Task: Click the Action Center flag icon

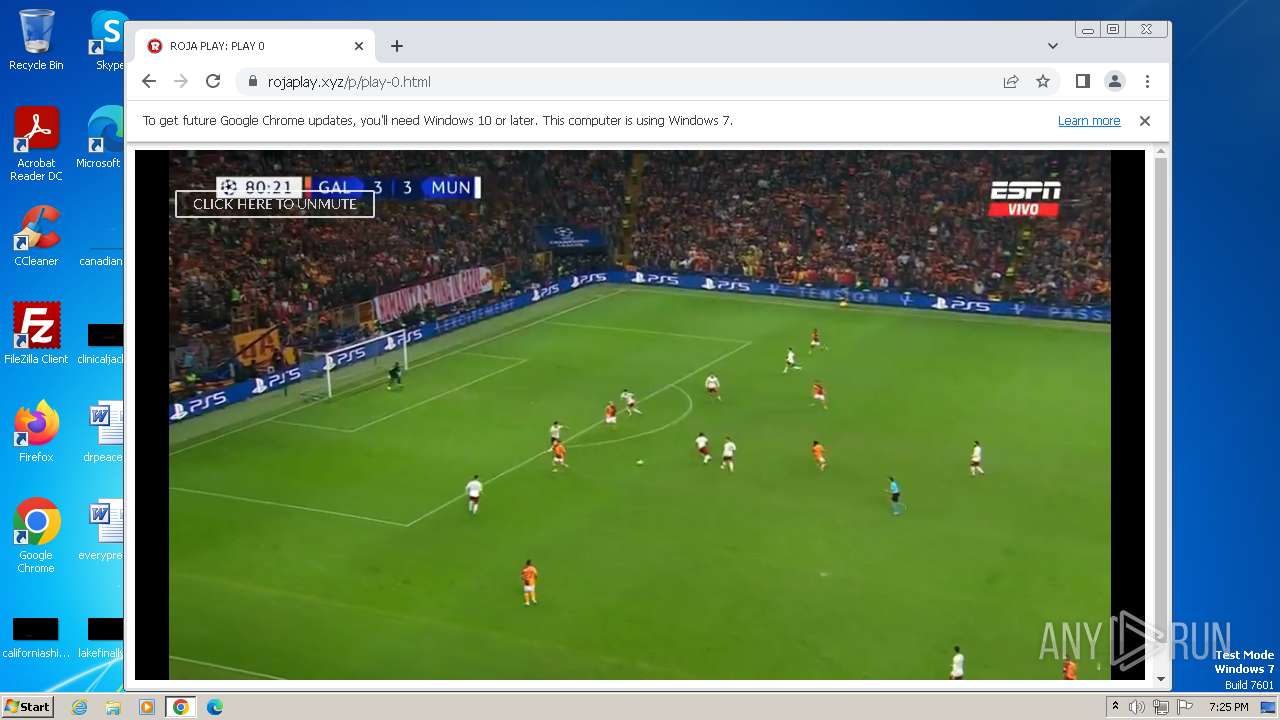Action: coord(1184,707)
